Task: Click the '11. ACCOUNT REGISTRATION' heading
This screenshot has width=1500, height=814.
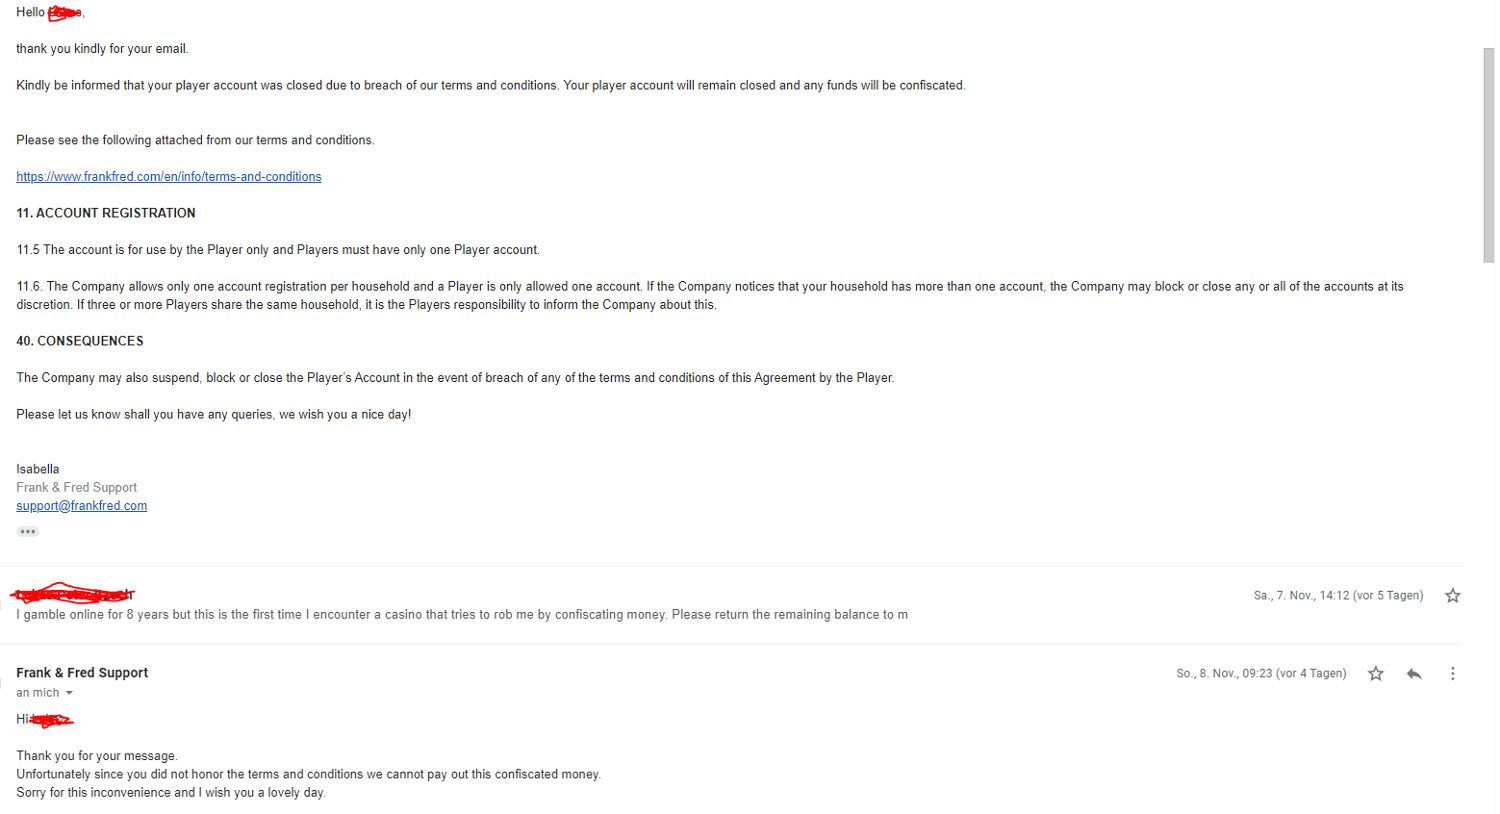Action: tap(106, 213)
